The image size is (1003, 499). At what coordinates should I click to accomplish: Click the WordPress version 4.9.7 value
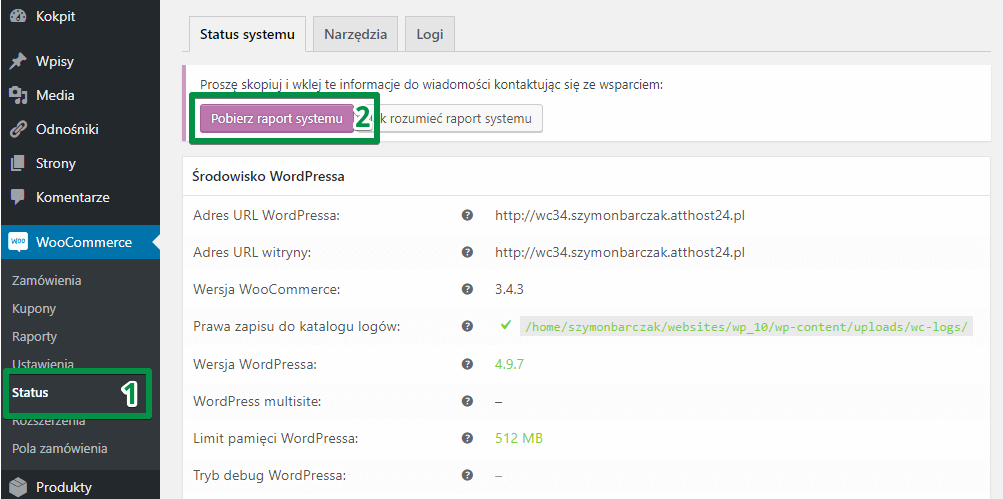509,364
